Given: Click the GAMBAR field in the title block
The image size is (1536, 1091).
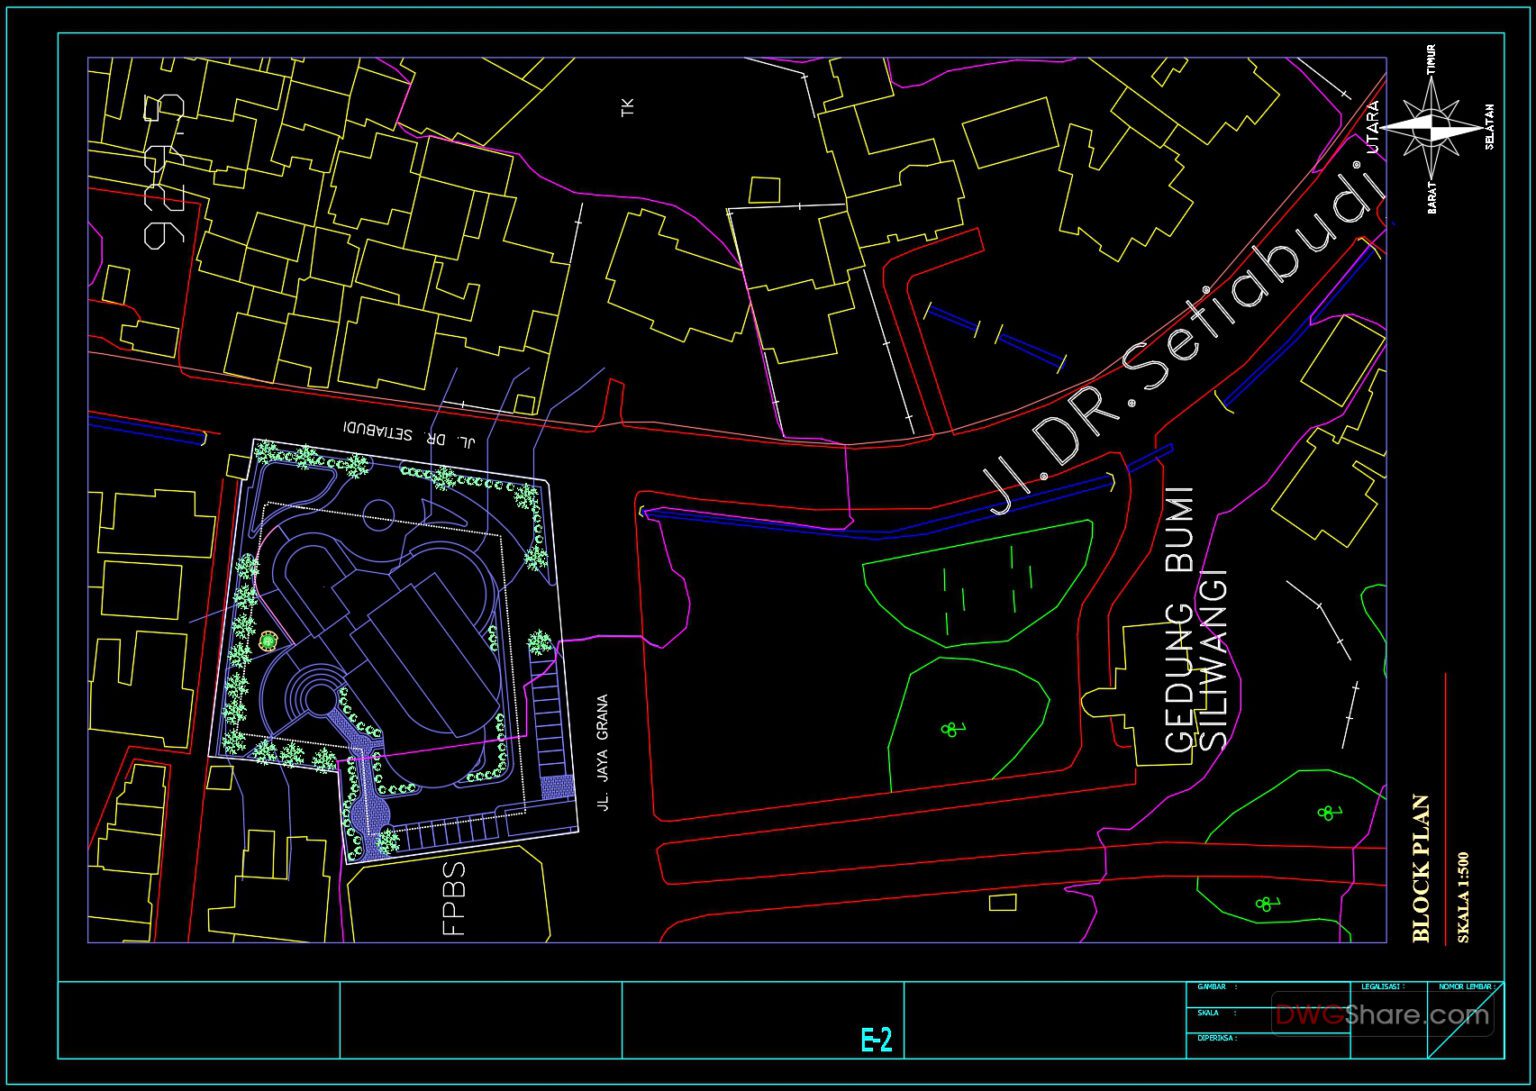Looking at the screenshot, I should [1213, 986].
